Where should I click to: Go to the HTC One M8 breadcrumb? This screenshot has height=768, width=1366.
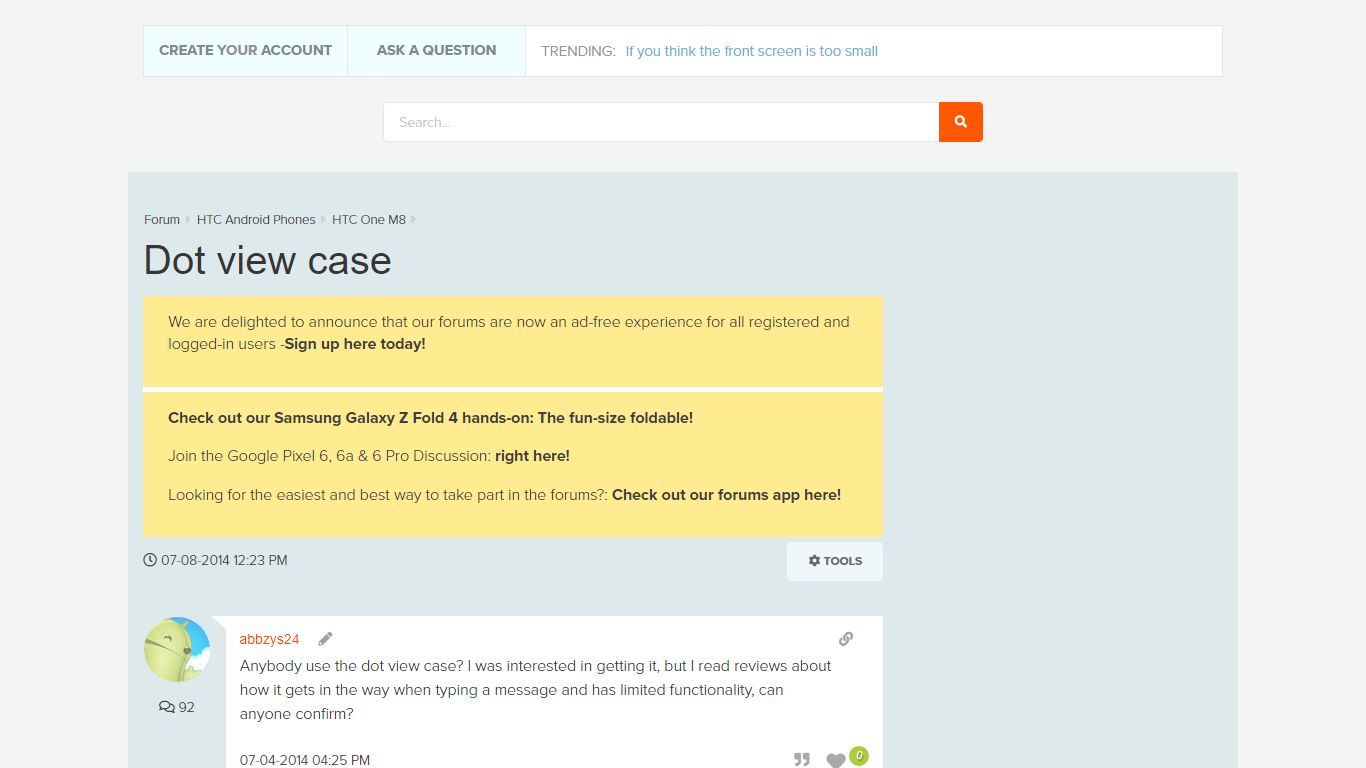click(369, 219)
